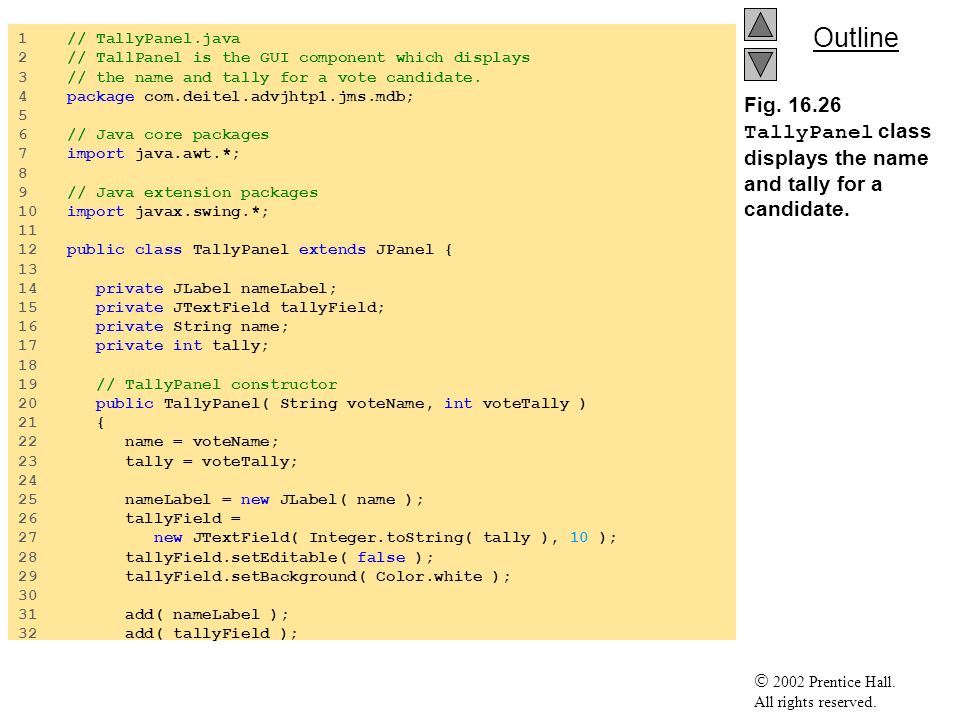Image resolution: width=960 pixels, height=720 pixels.
Task: Click the '// Java extension packages' comment
Action: tap(192, 193)
